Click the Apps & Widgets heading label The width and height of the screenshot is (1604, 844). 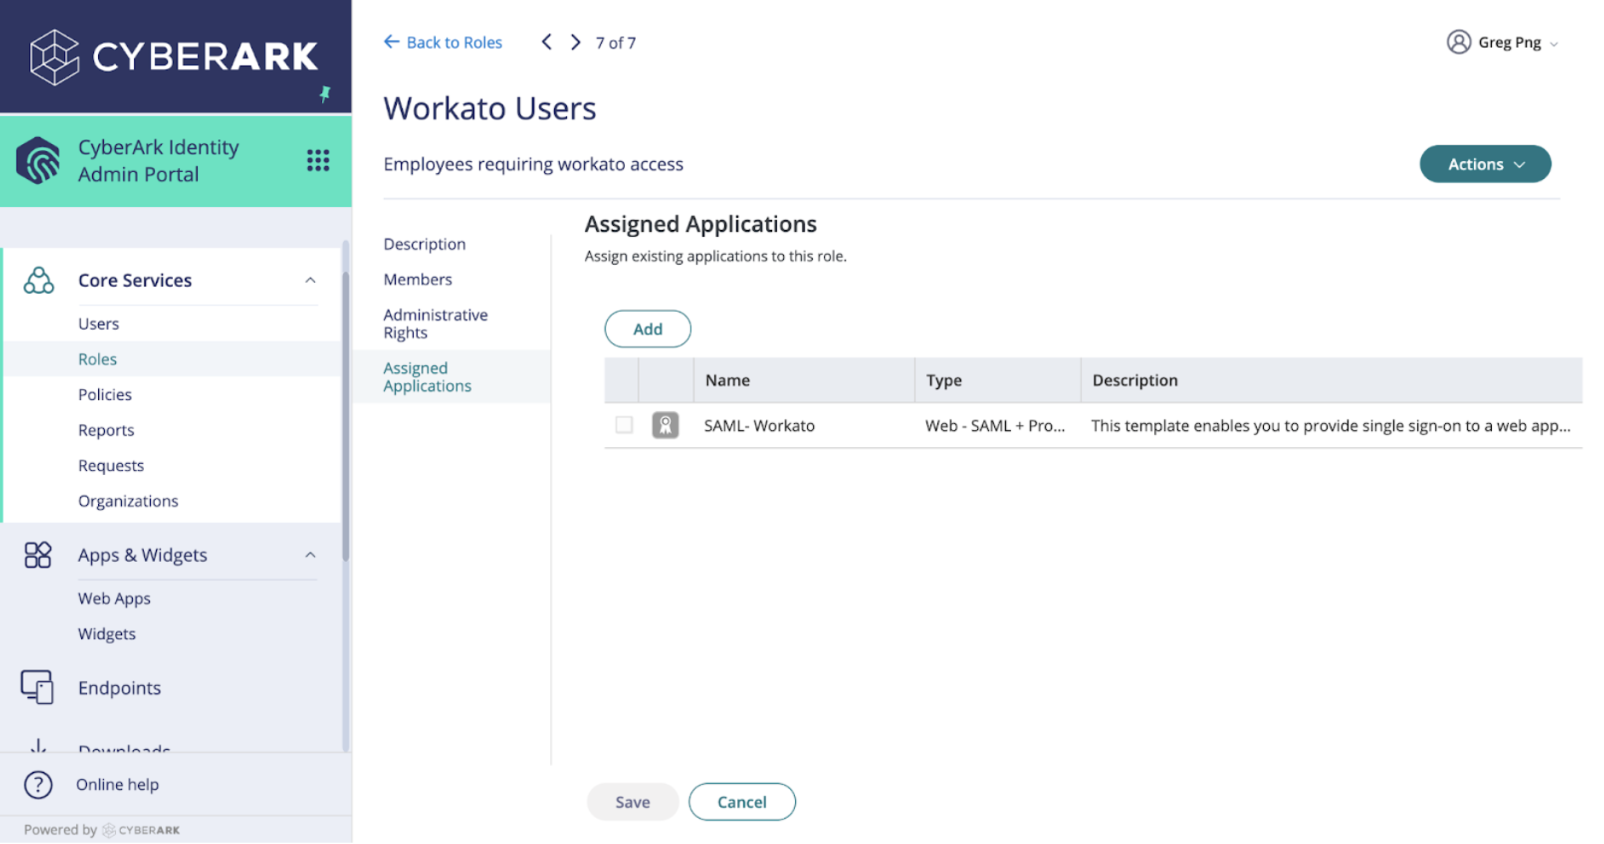click(x=143, y=556)
